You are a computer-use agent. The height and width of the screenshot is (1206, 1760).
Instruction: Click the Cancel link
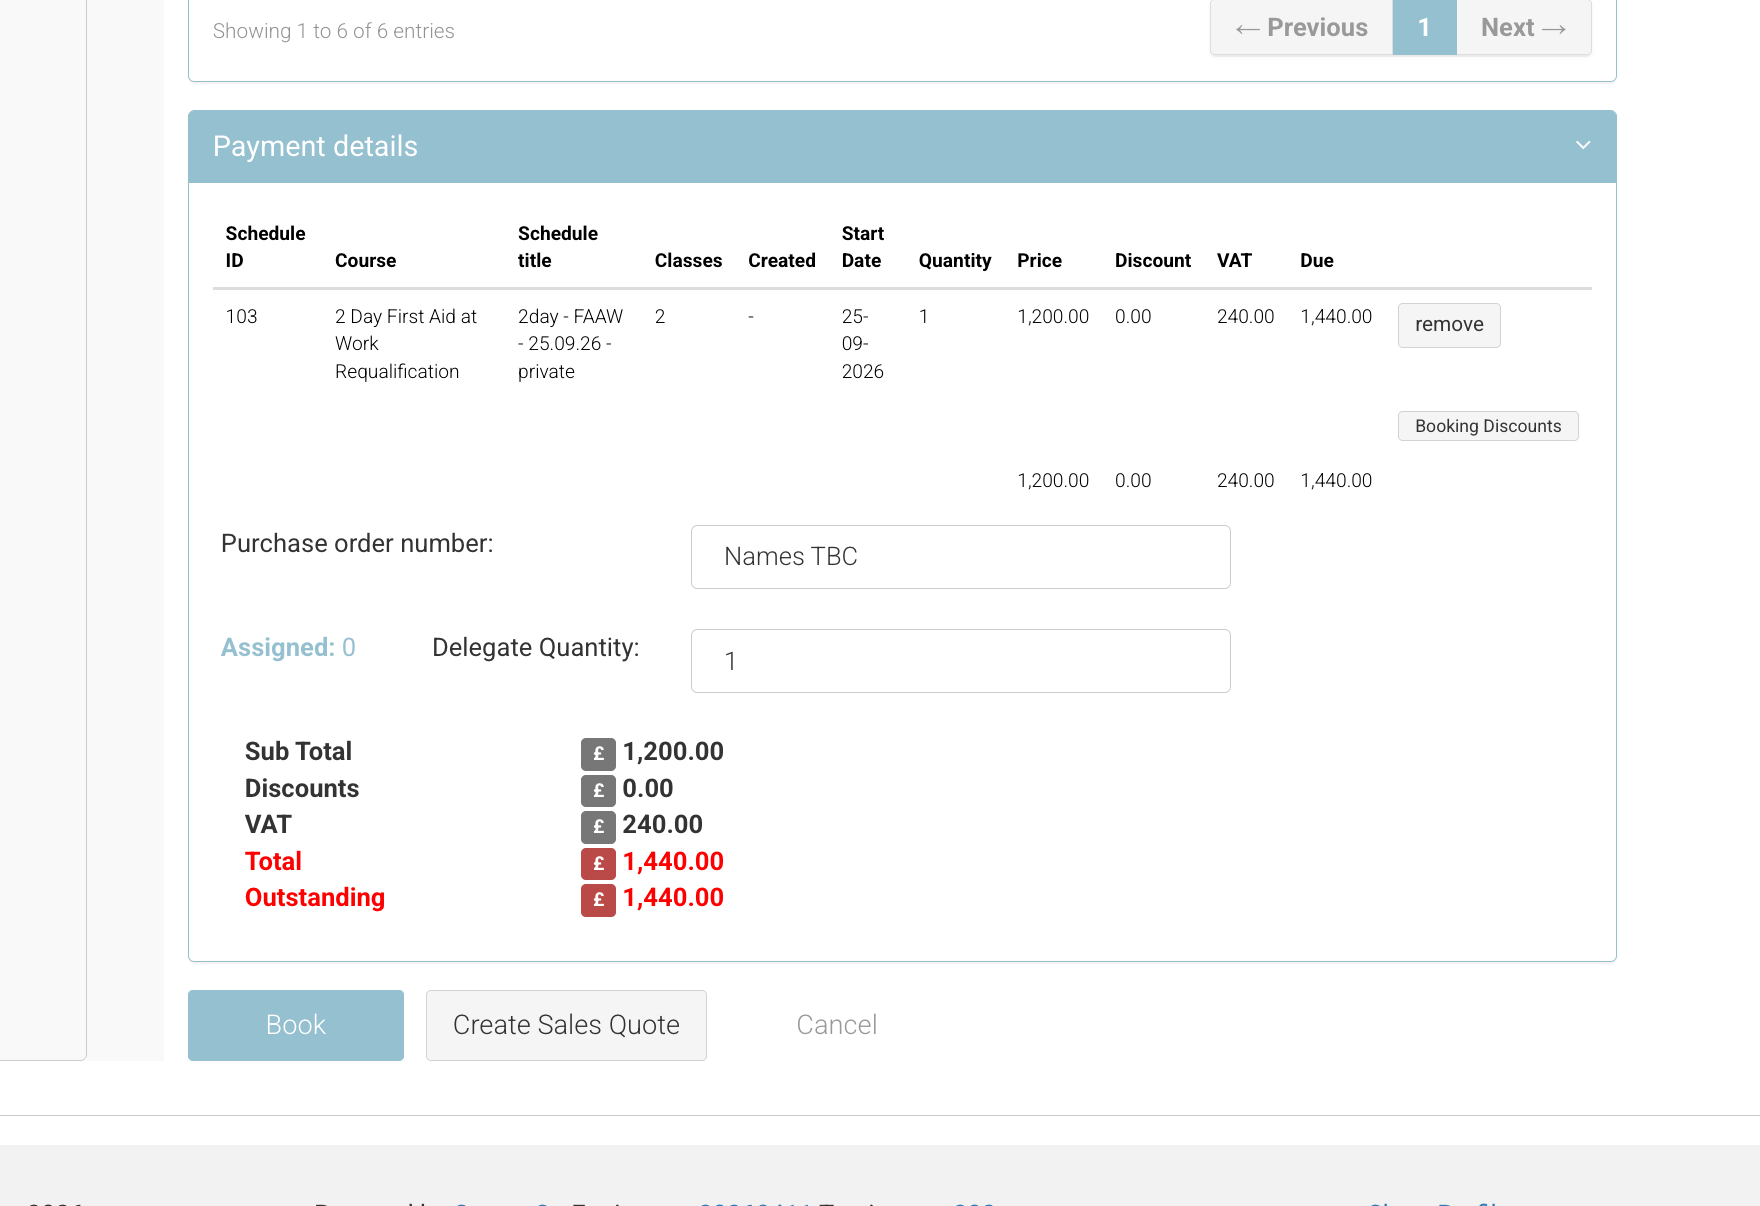tap(836, 1024)
